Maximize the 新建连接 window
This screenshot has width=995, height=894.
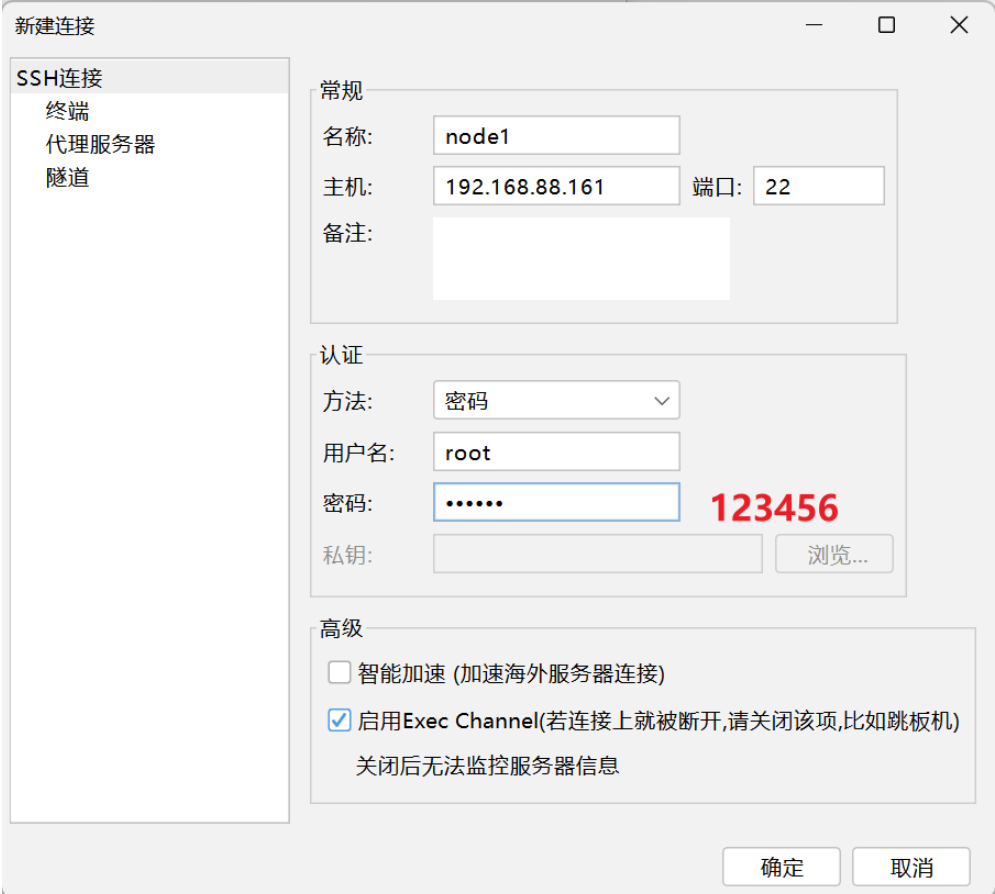[x=886, y=25]
